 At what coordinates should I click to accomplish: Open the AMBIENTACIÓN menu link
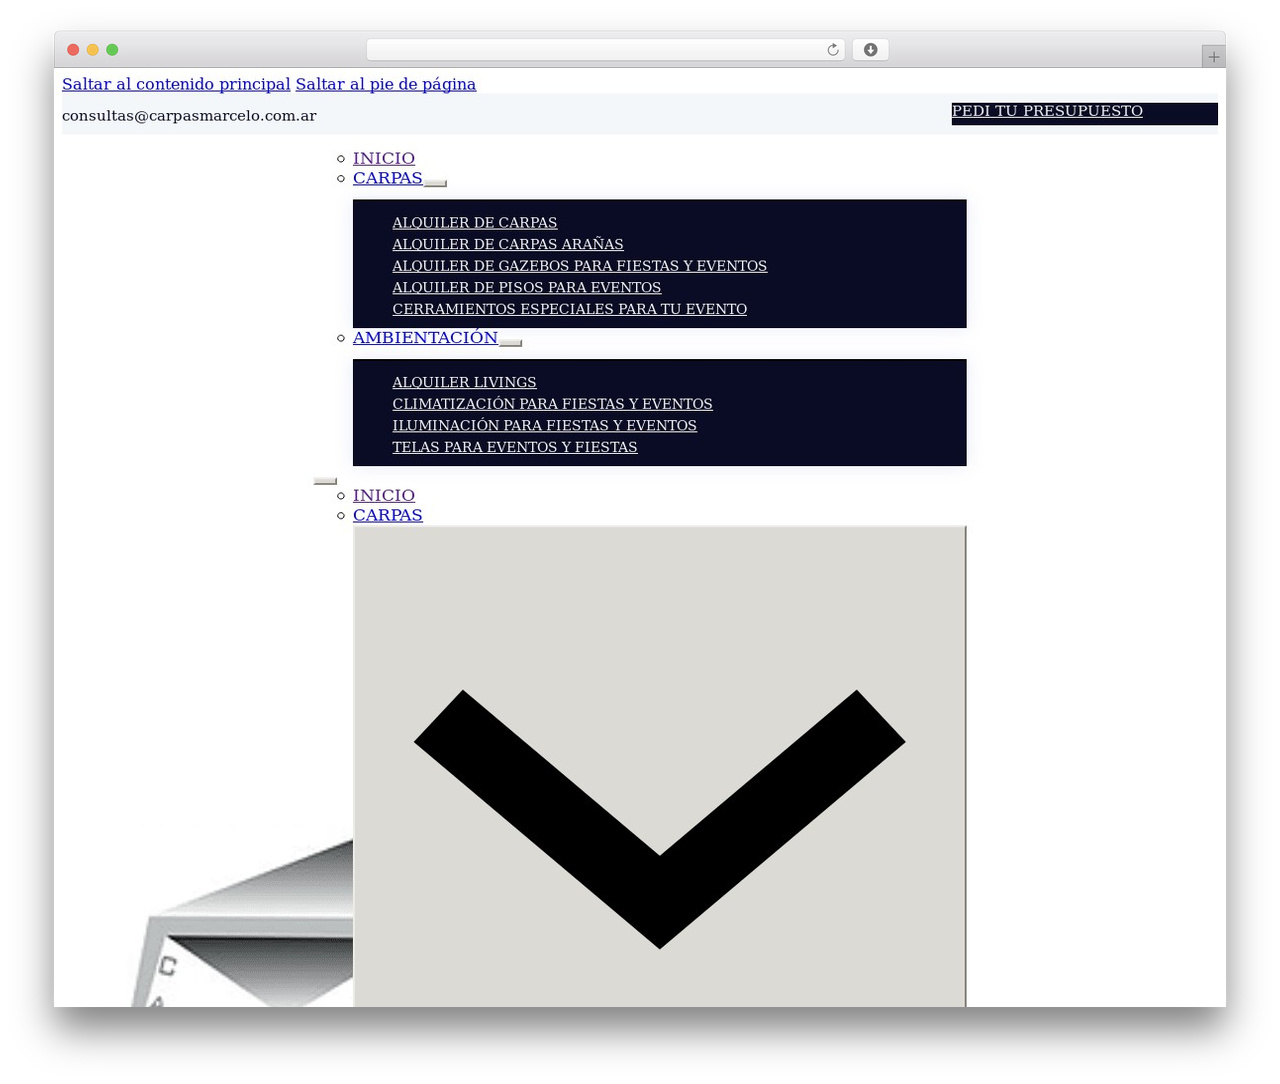coord(425,337)
